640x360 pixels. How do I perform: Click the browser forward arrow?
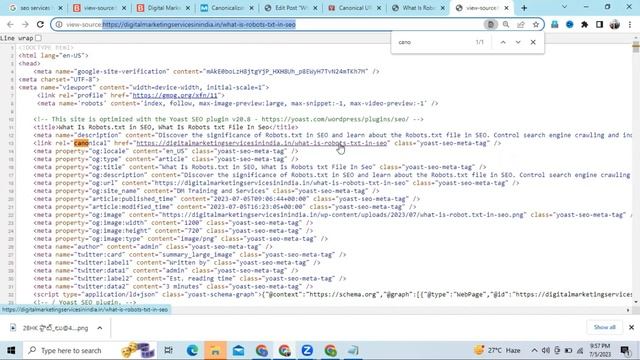pos(25,24)
